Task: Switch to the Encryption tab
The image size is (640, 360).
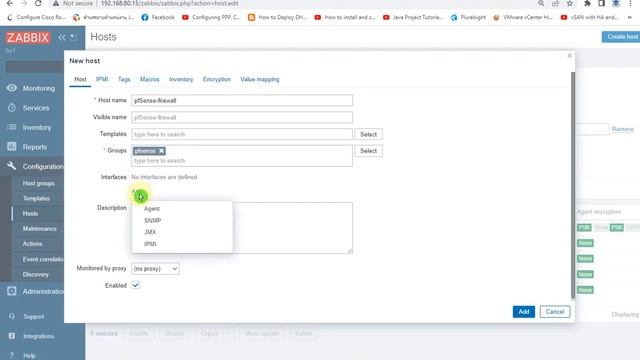Action: (217, 79)
